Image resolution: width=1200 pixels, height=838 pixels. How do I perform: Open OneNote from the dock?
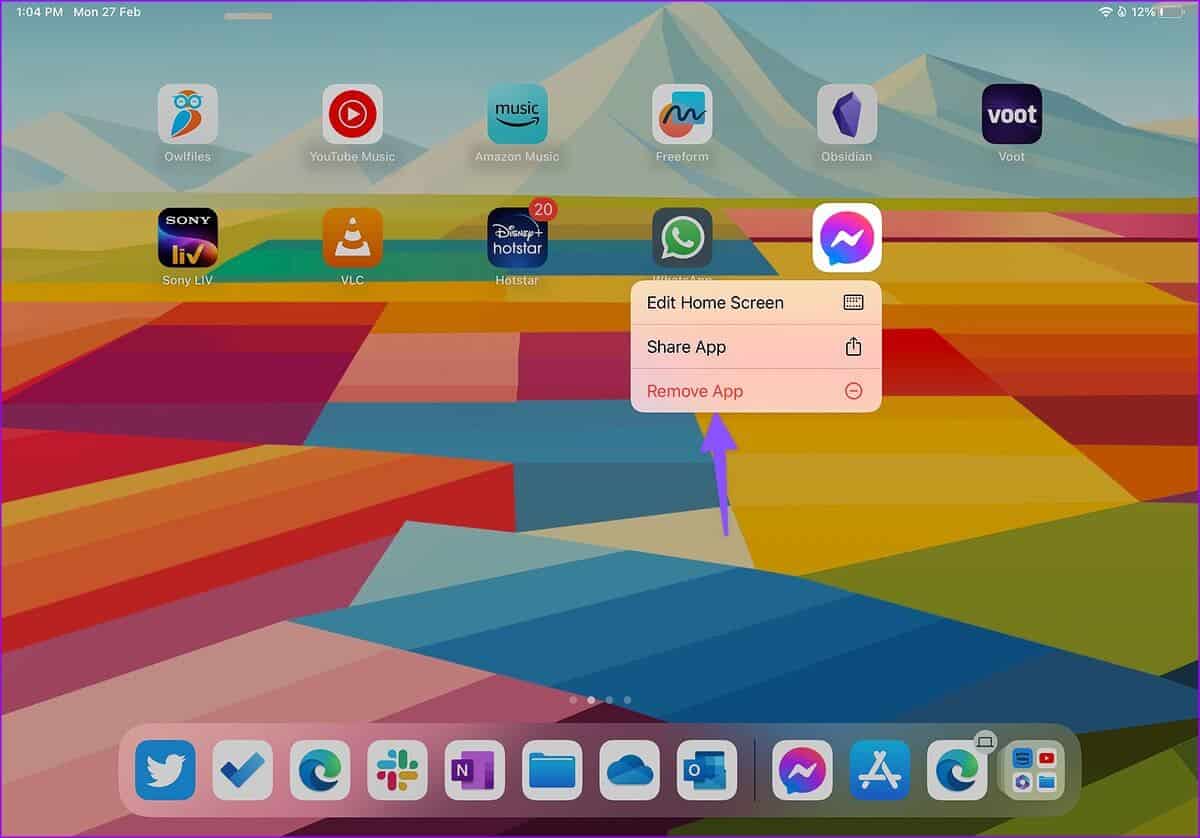click(x=475, y=770)
